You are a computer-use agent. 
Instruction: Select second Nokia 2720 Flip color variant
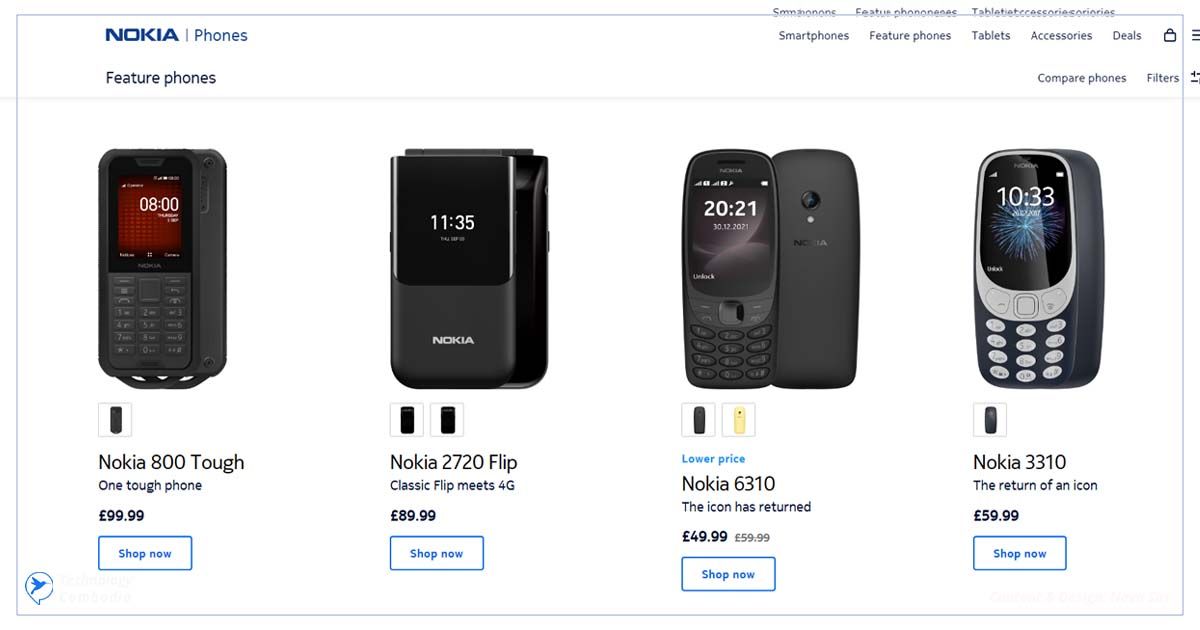pyautogui.click(x=447, y=420)
